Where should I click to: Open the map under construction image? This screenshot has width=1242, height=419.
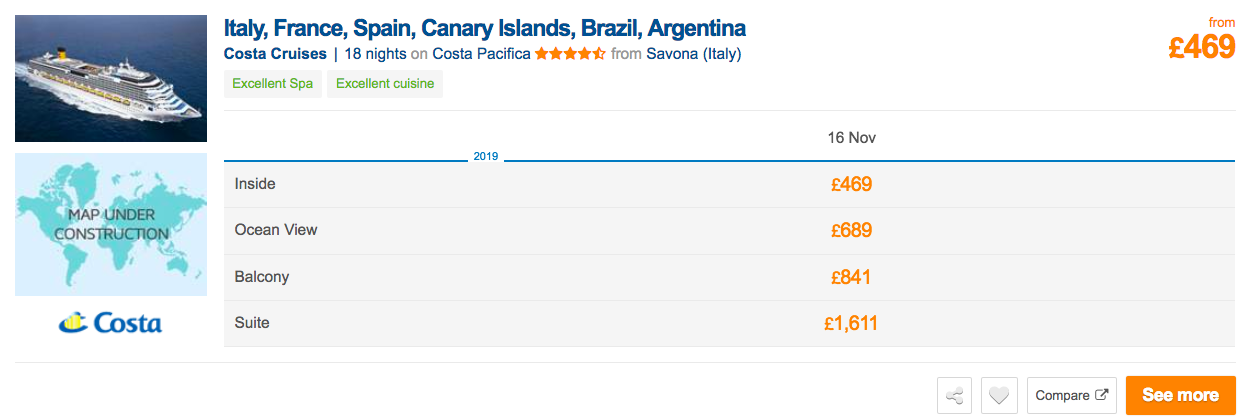coord(111,224)
